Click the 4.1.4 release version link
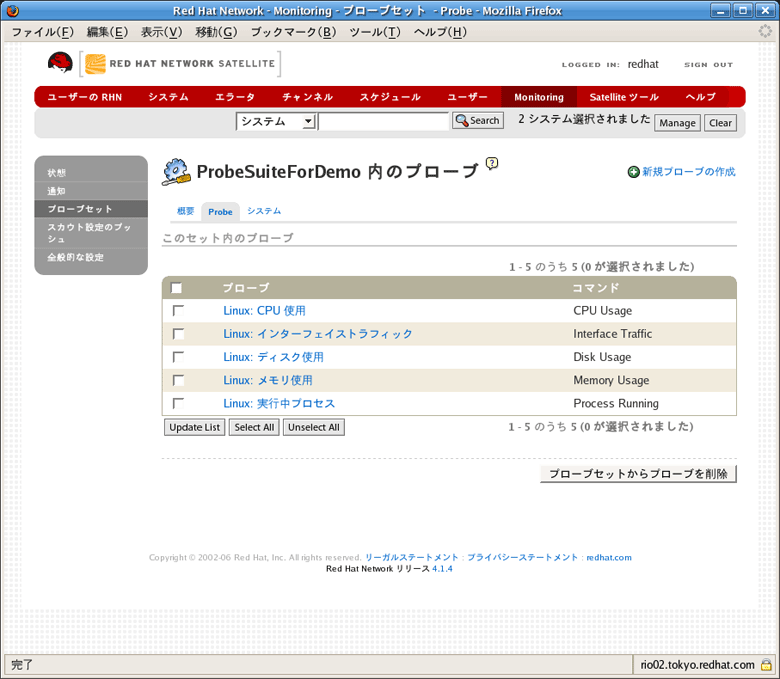The image size is (780, 679). (442, 569)
